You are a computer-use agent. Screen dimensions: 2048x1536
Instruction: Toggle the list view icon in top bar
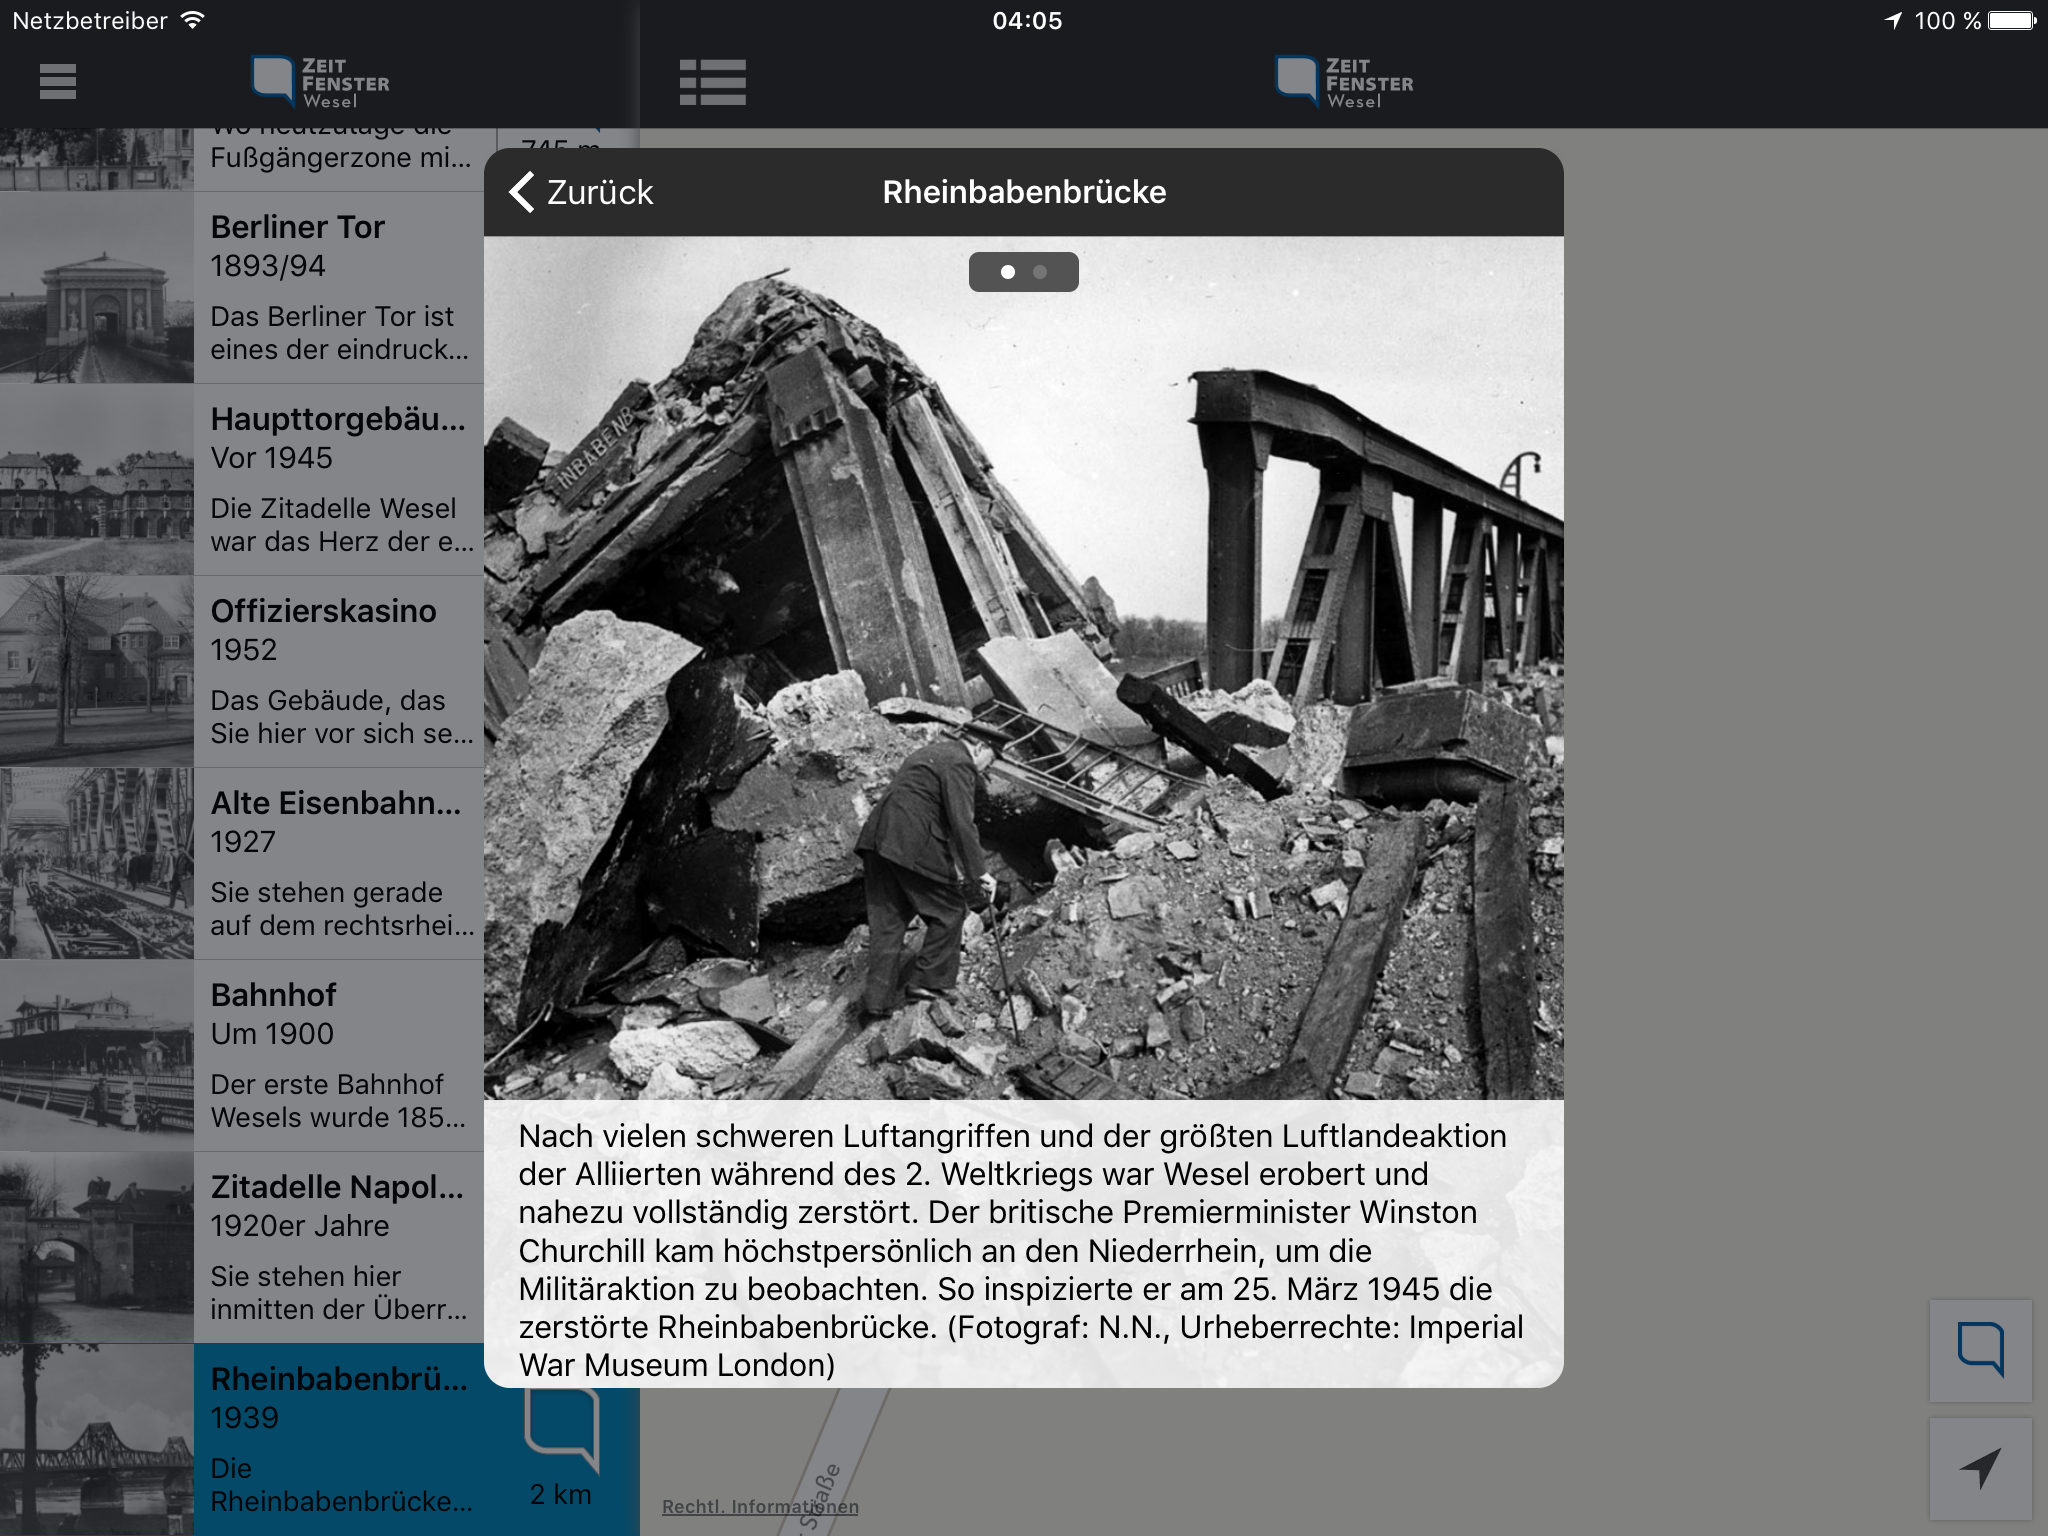tap(713, 82)
